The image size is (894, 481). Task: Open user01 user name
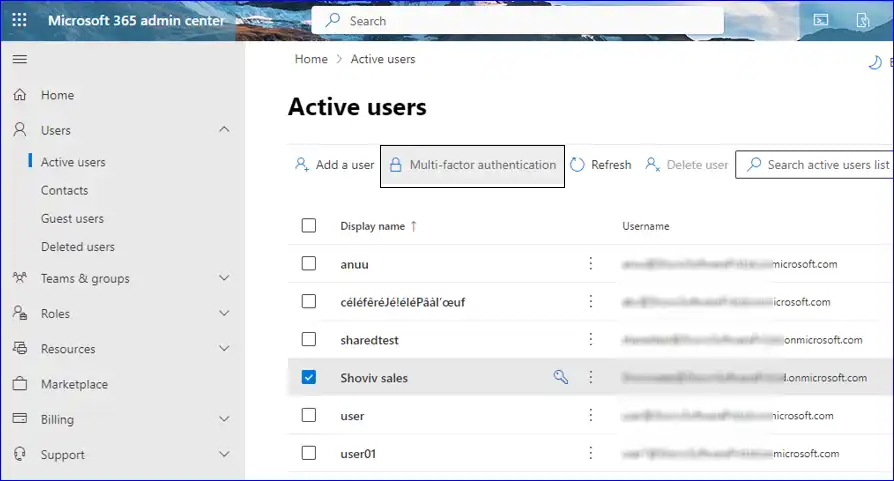click(358, 454)
